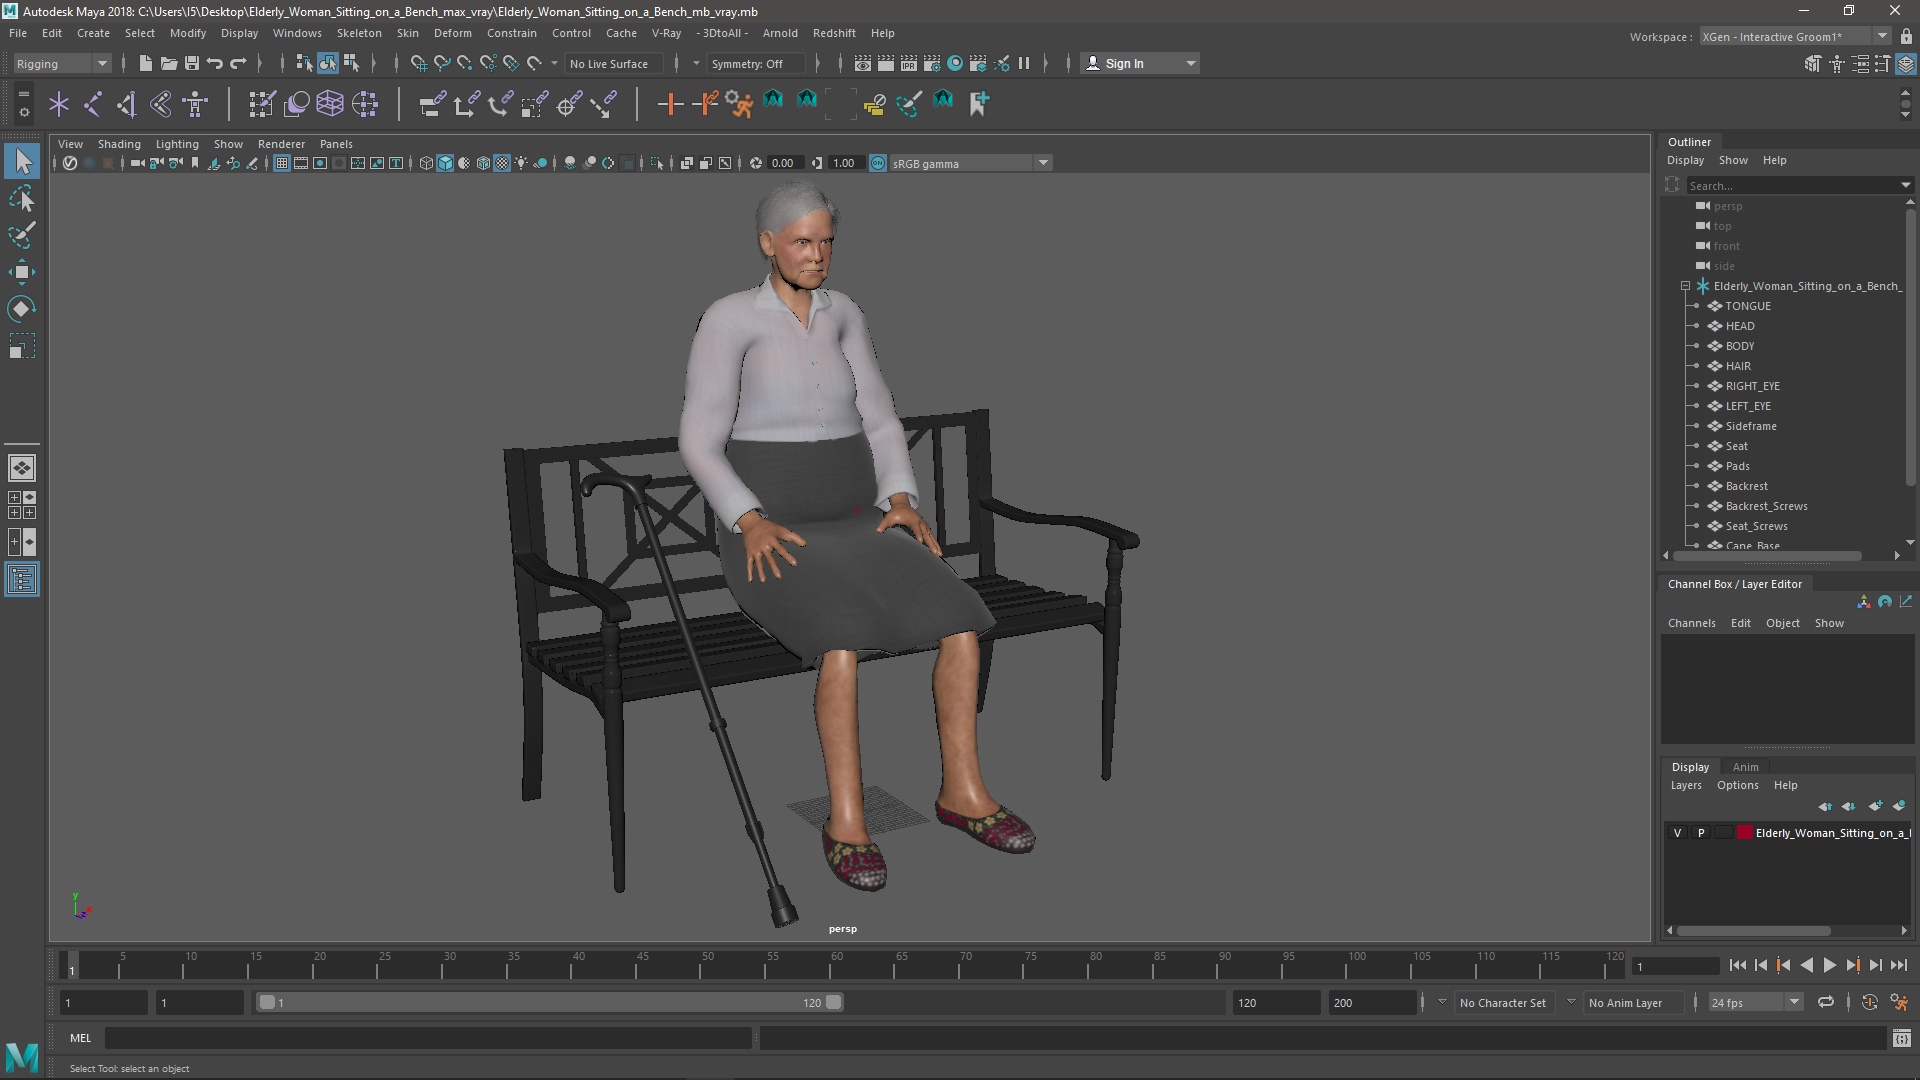Select four-view layout icon
The width and height of the screenshot is (1920, 1080).
(22, 505)
